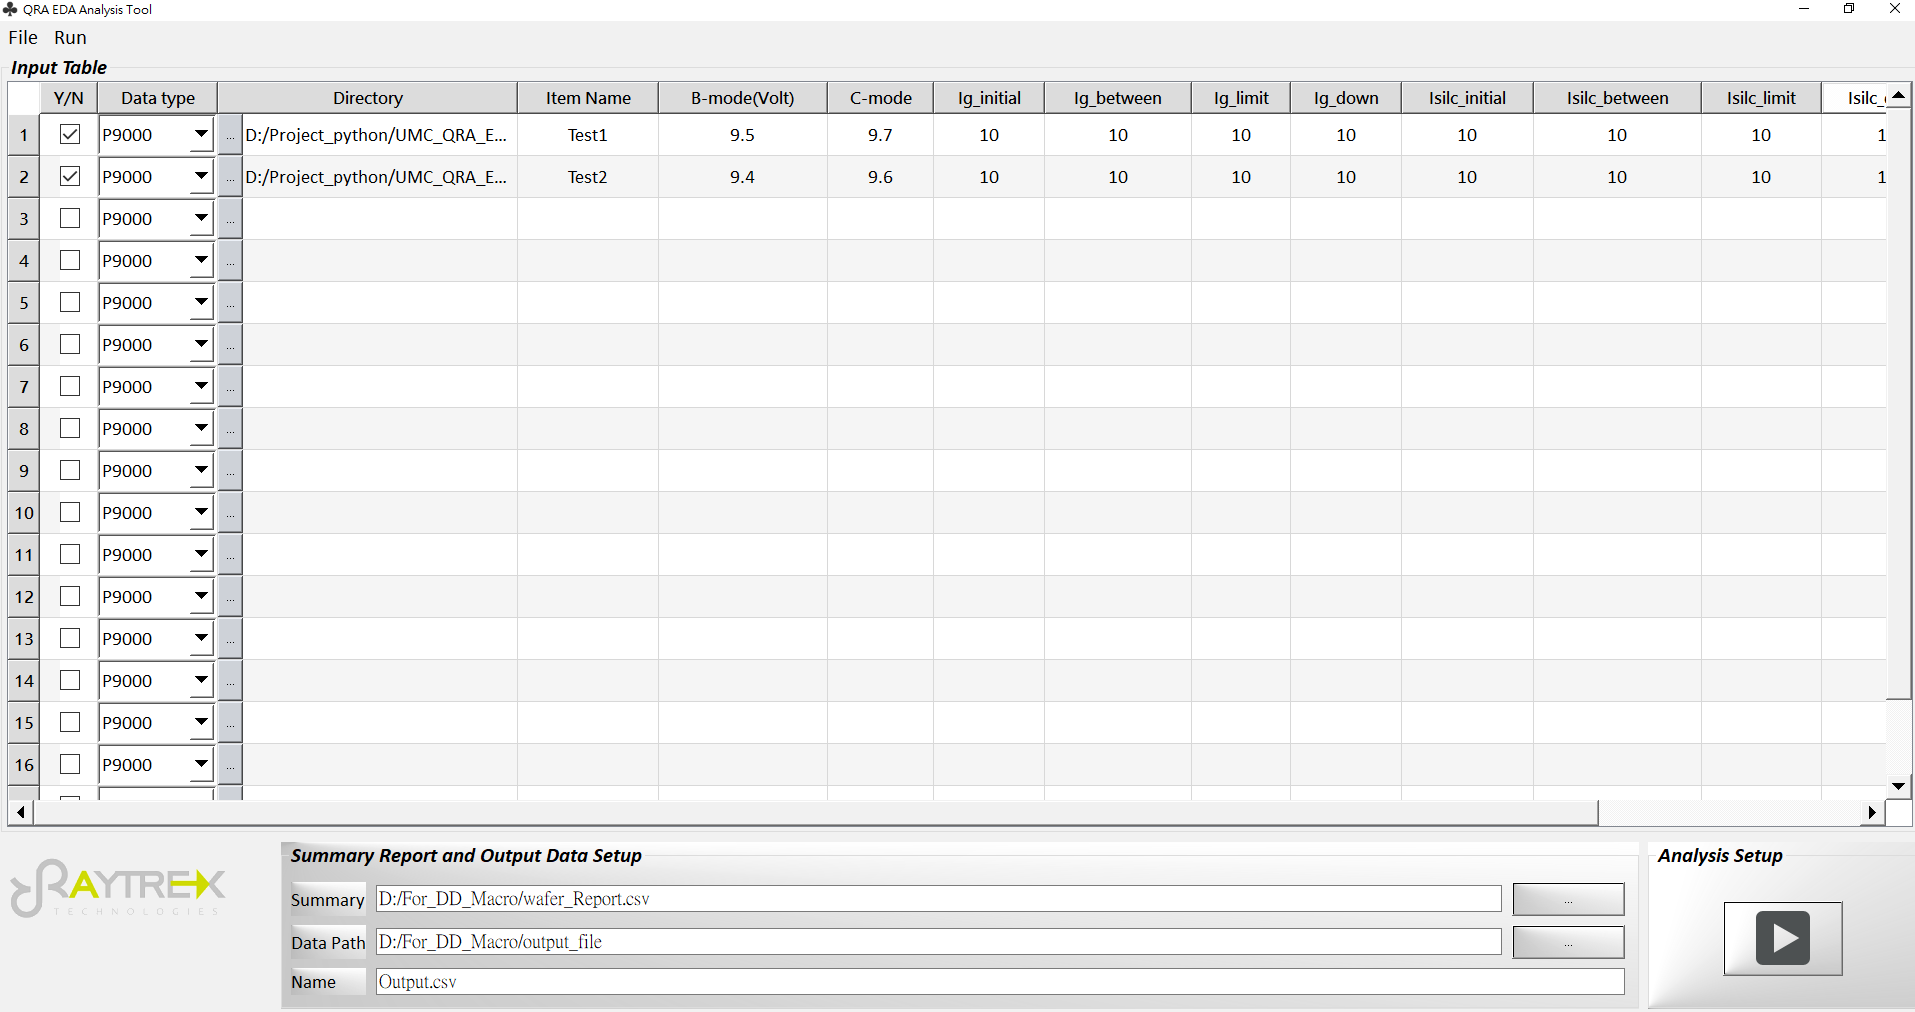Click the directory browse button in row 2
The image size is (1915, 1012).
(x=230, y=177)
